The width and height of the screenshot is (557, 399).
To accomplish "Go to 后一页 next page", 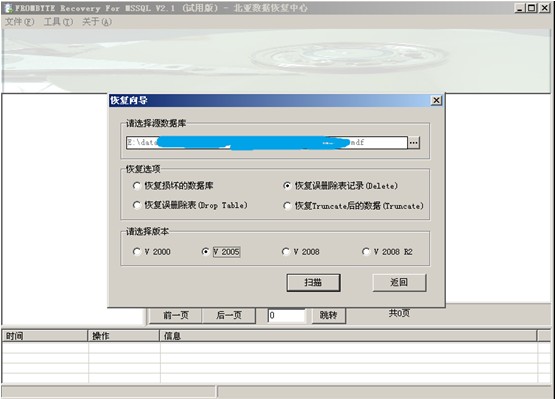I will click(x=229, y=315).
